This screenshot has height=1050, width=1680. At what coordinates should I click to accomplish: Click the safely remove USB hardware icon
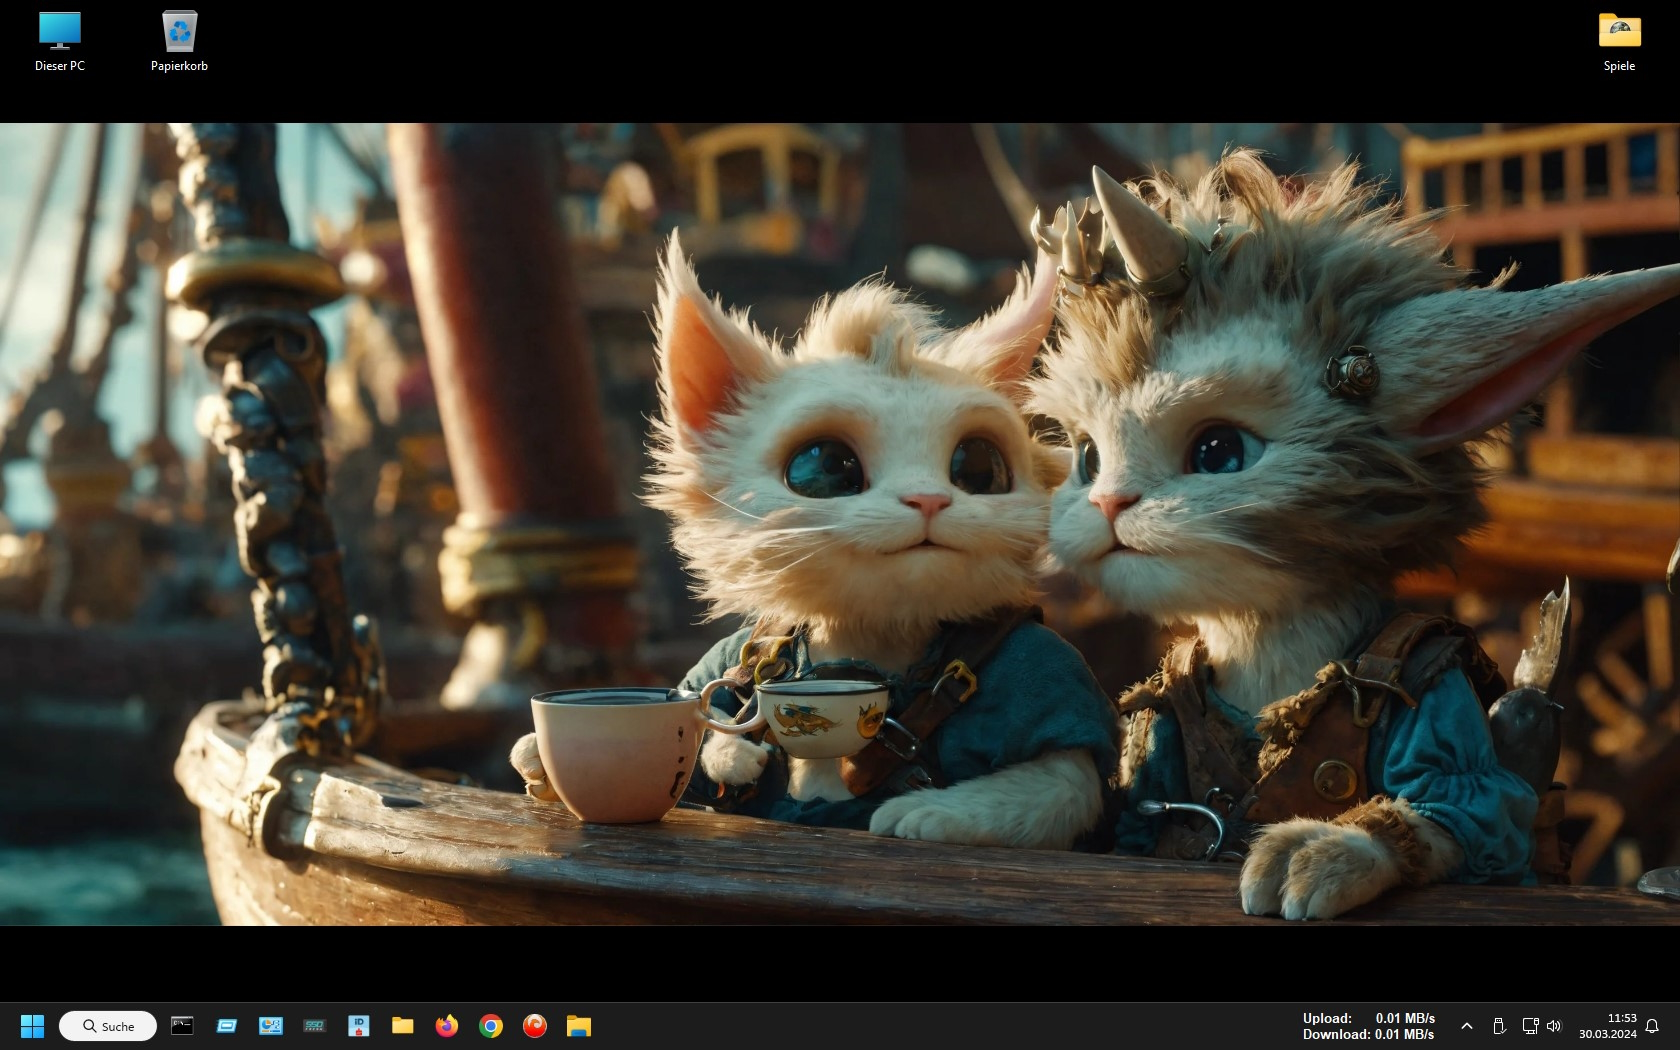(x=1499, y=1026)
